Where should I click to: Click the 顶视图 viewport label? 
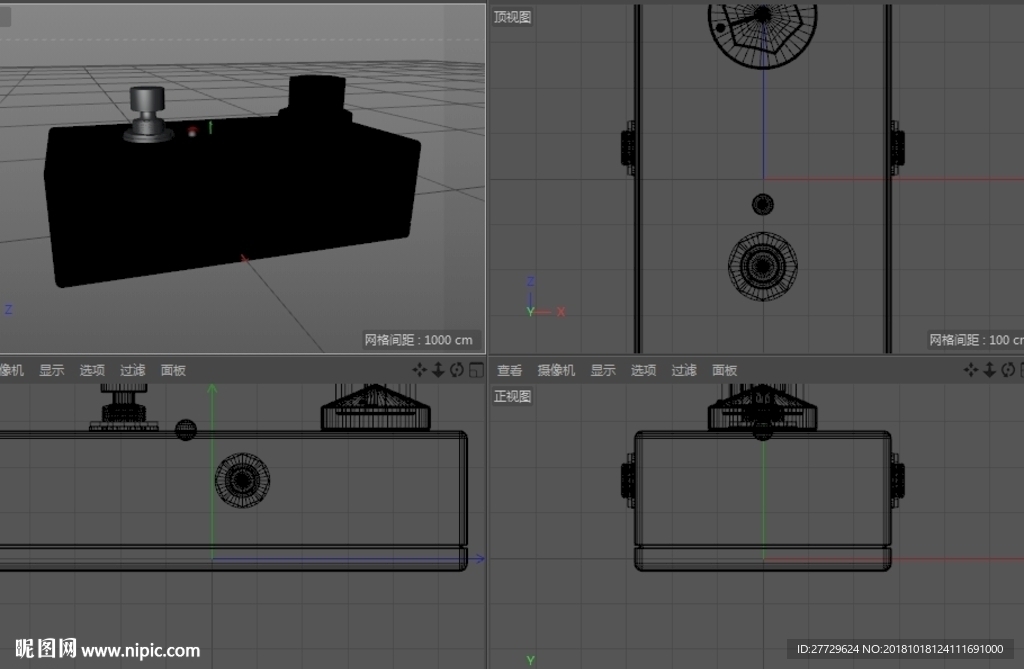512,17
